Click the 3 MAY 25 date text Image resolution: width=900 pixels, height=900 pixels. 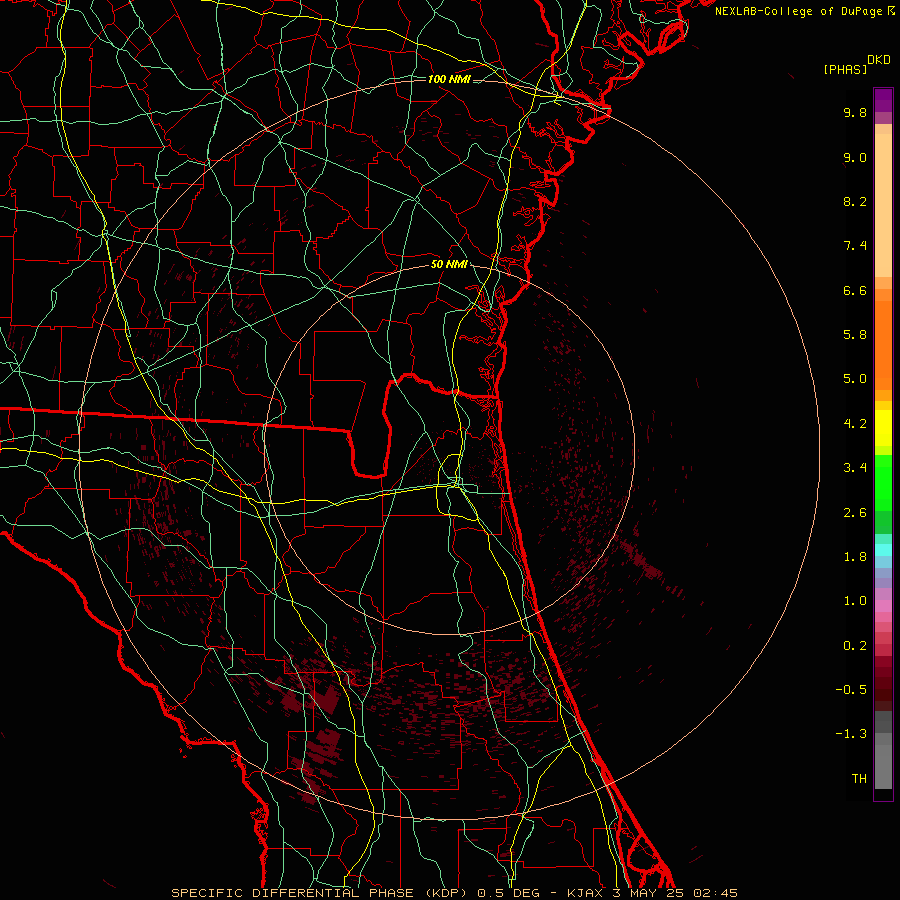click(647, 893)
